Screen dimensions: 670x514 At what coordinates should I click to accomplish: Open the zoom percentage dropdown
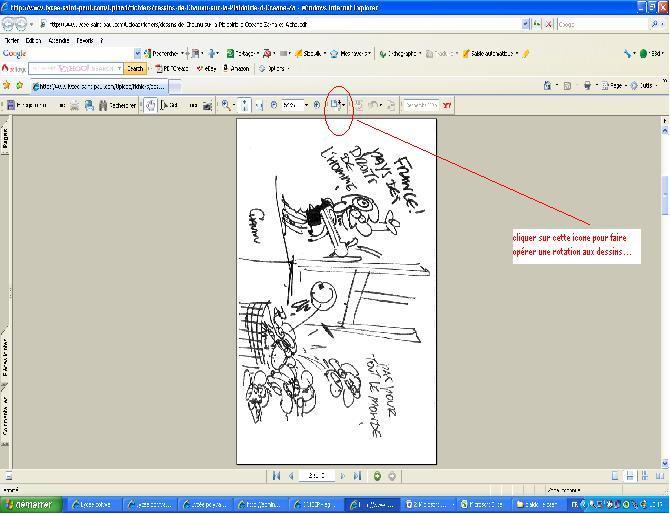306,105
